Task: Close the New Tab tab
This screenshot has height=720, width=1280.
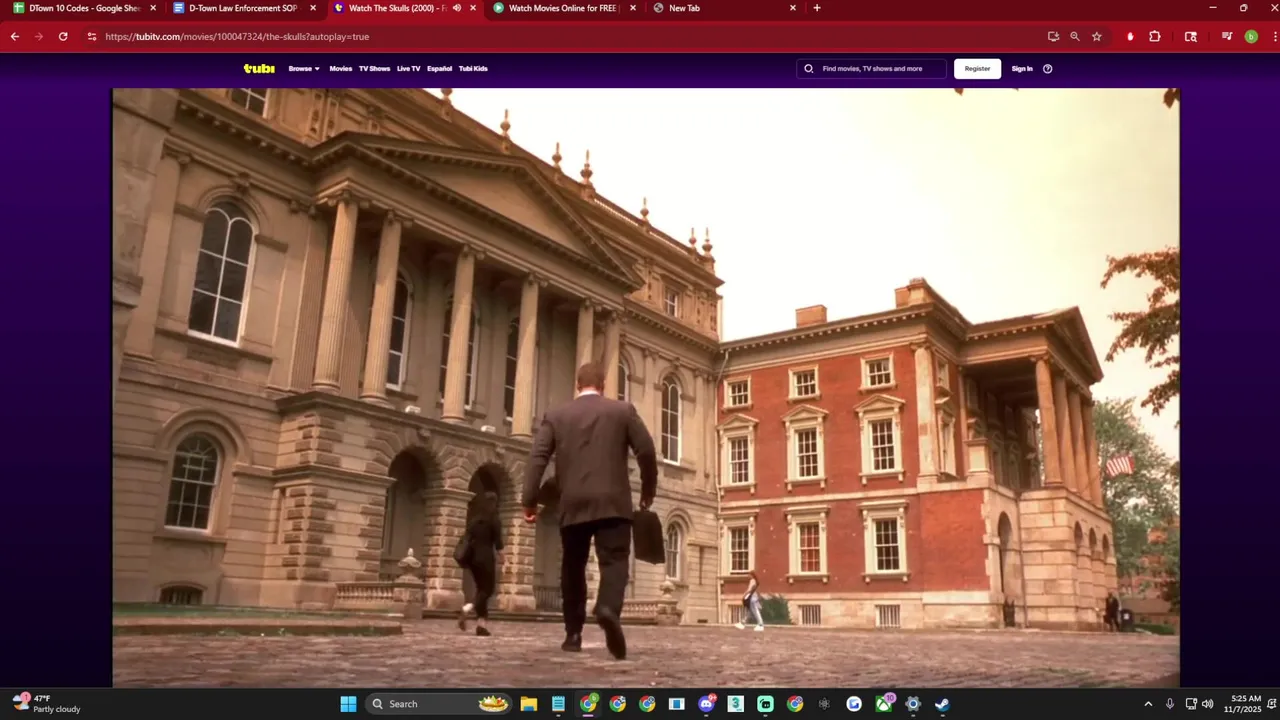Action: click(x=793, y=8)
